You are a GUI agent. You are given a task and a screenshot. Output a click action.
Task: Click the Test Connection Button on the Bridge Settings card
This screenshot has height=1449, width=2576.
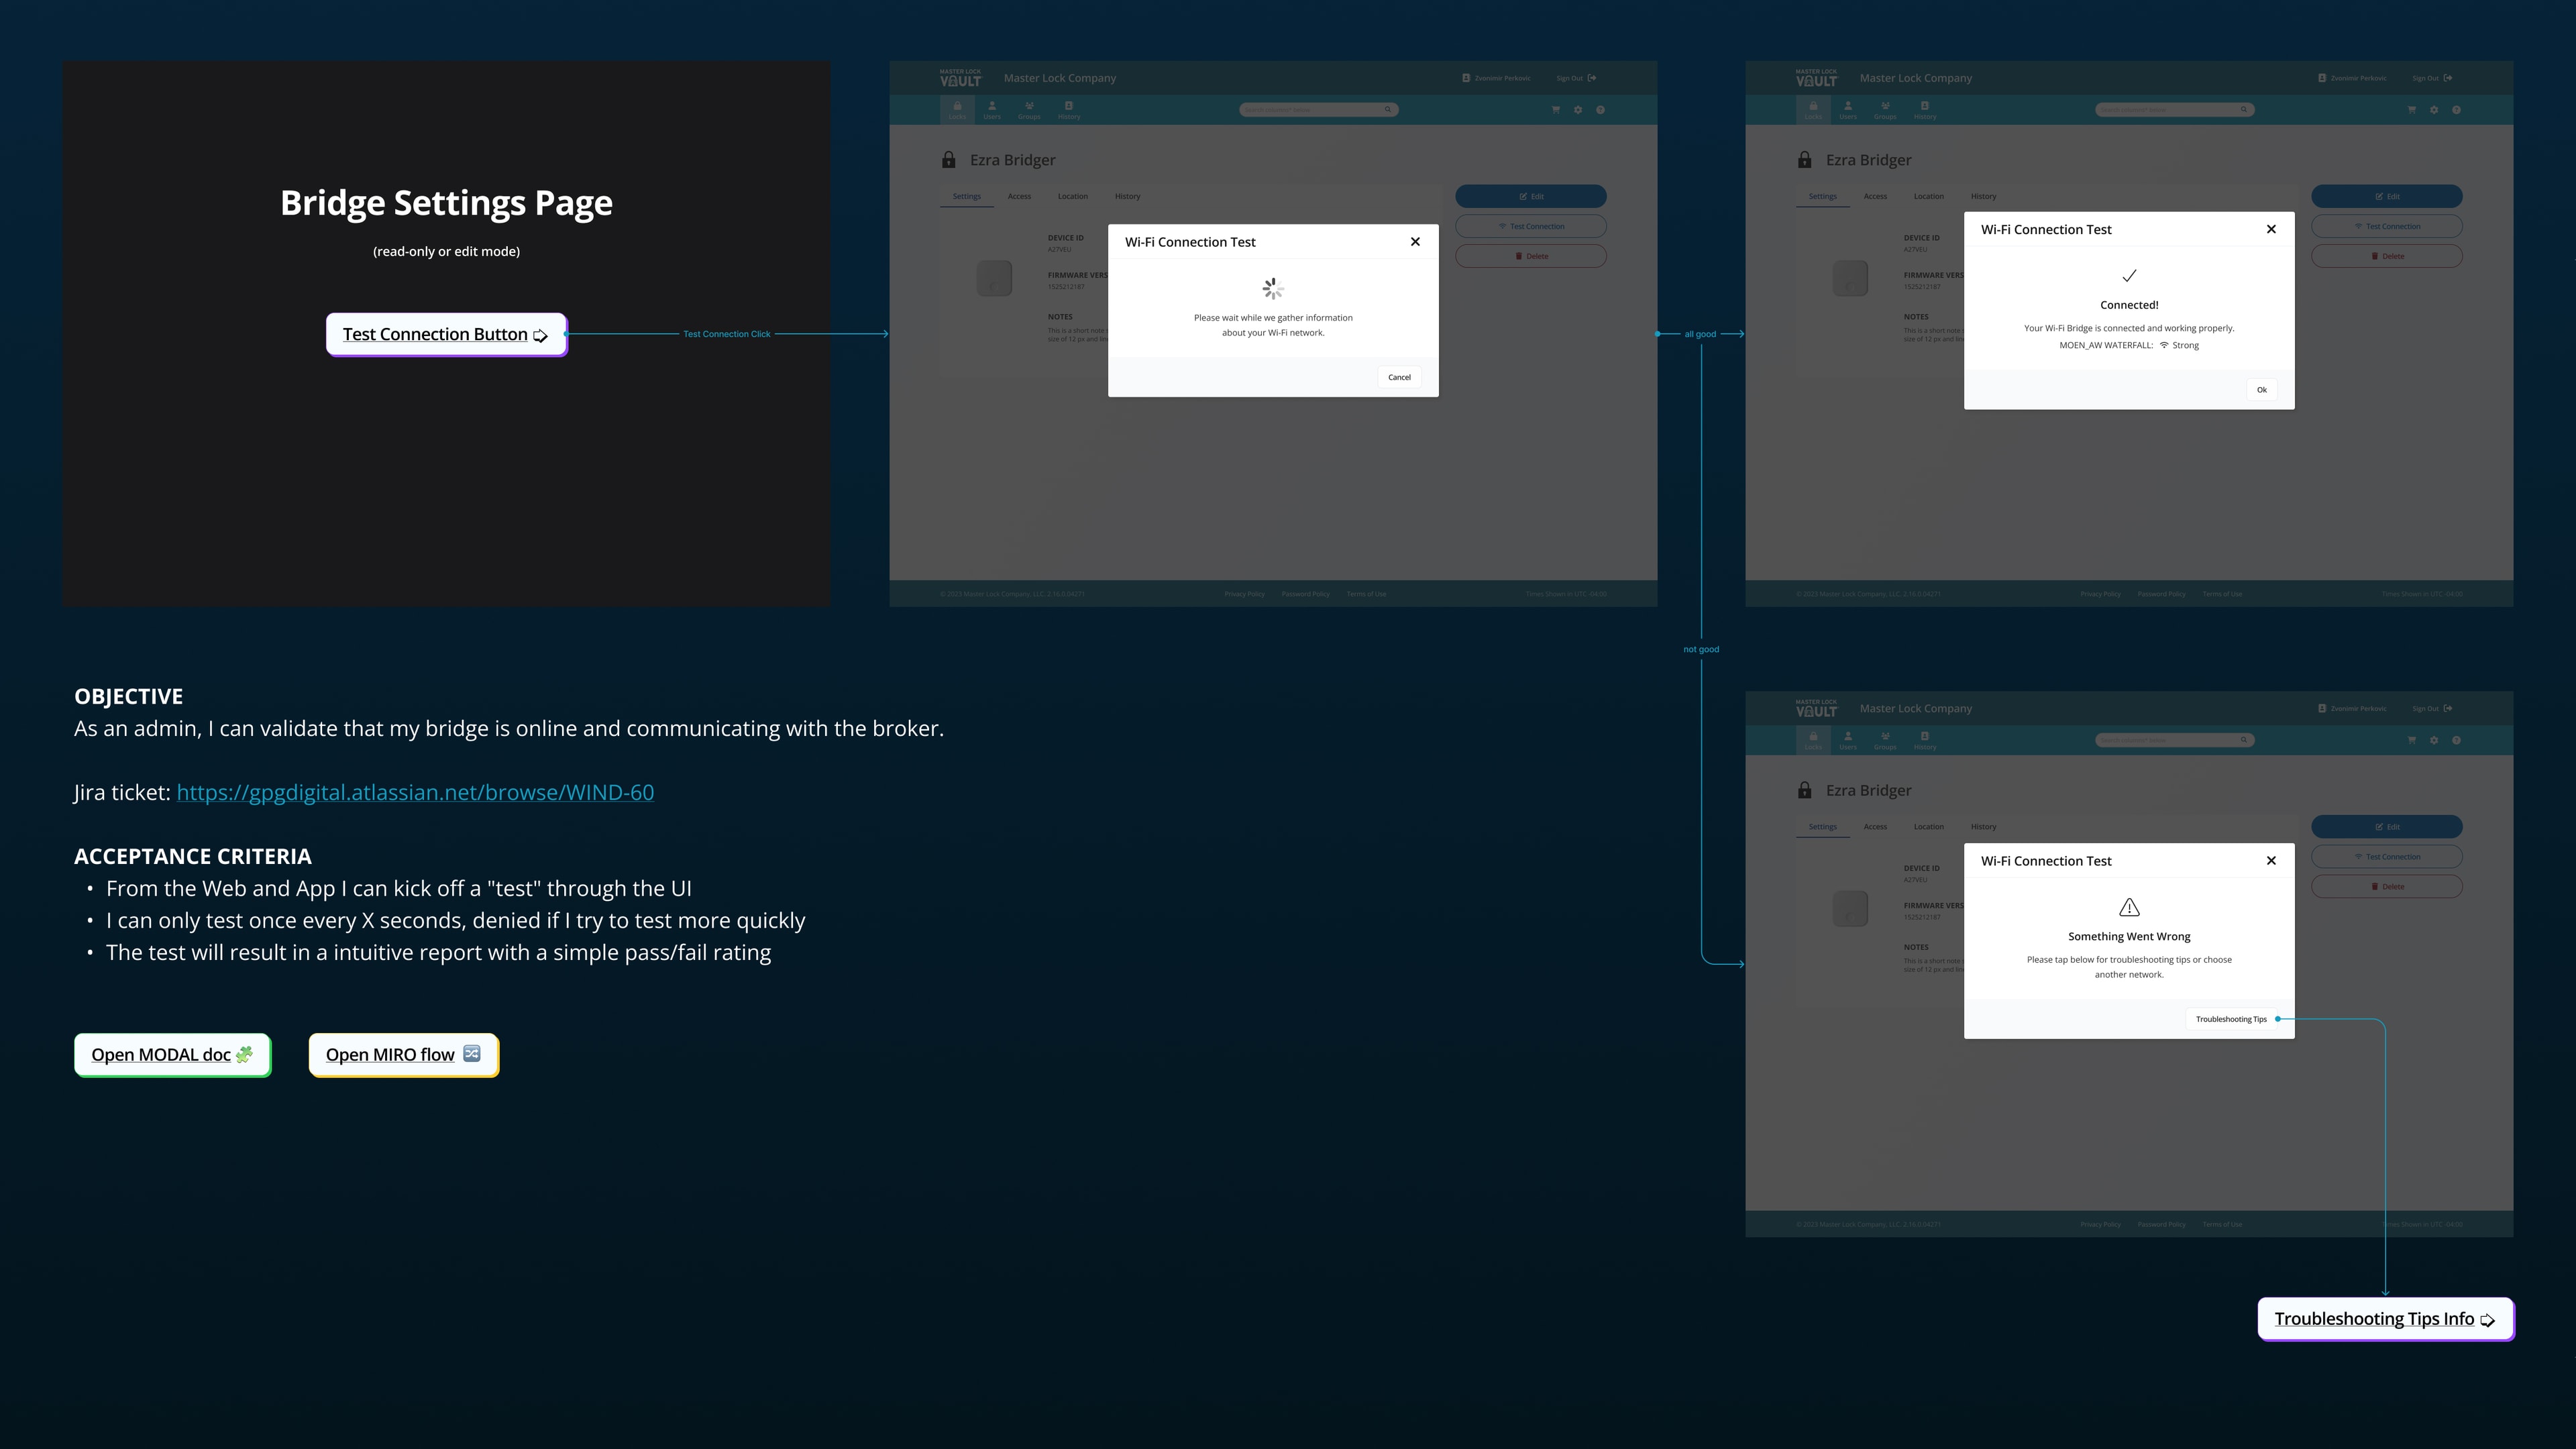click(x=446, y=334)
